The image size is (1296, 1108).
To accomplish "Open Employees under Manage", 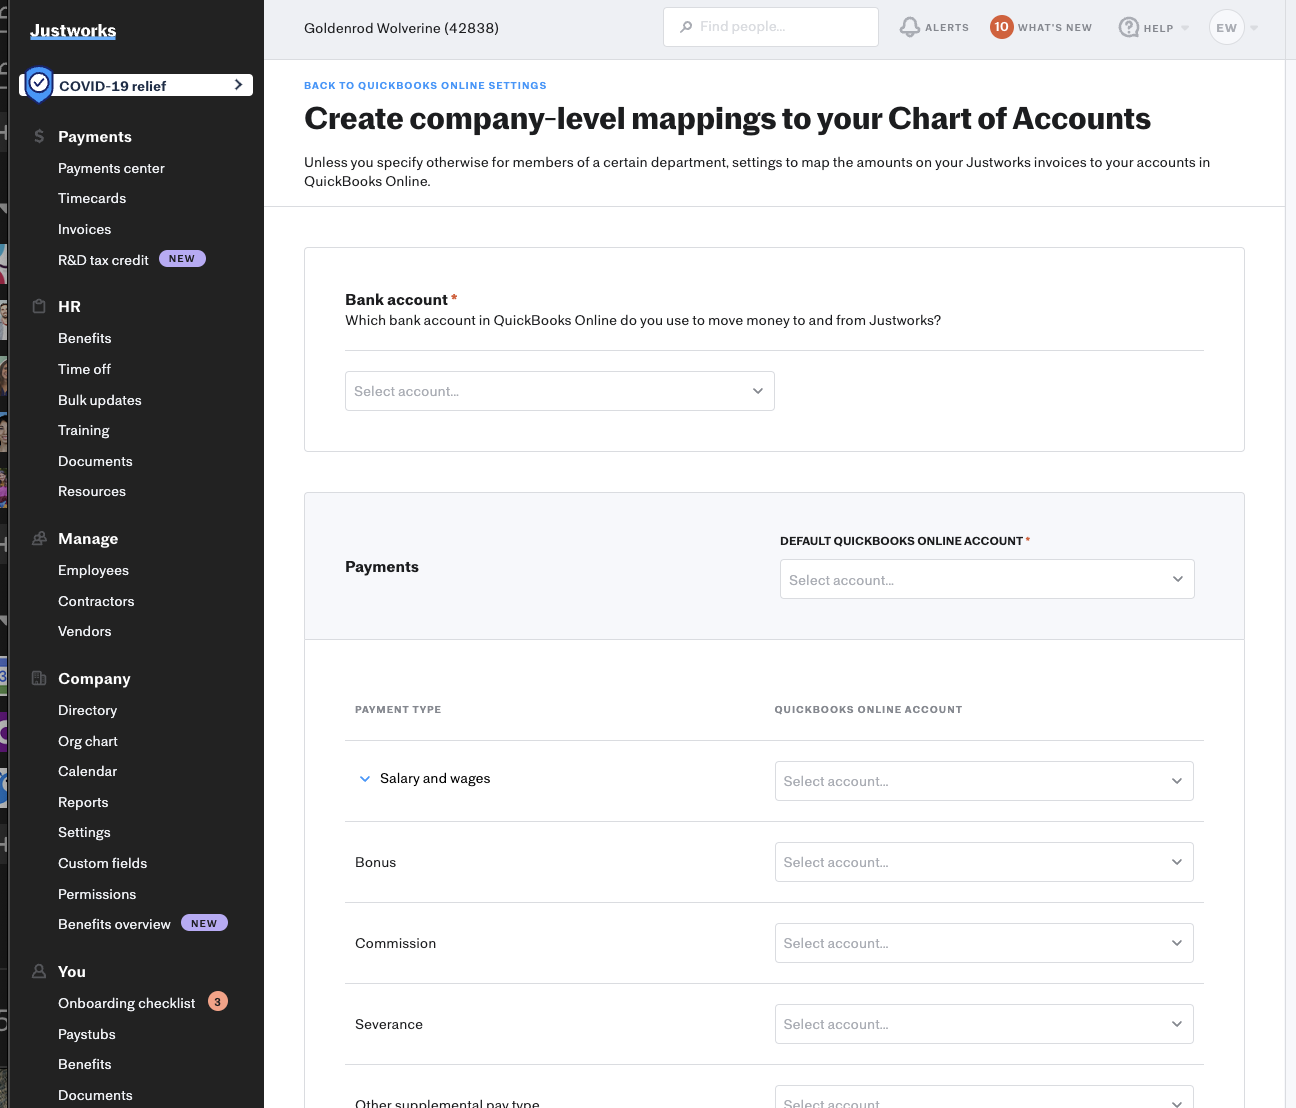I will (x=93, y=570).
